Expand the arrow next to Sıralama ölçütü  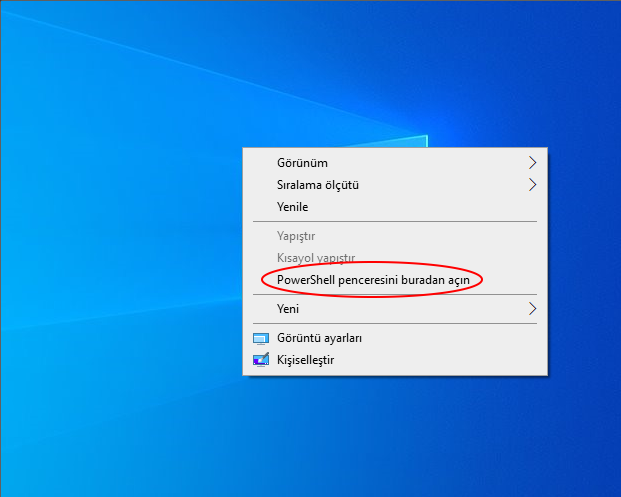pos(533,185)
